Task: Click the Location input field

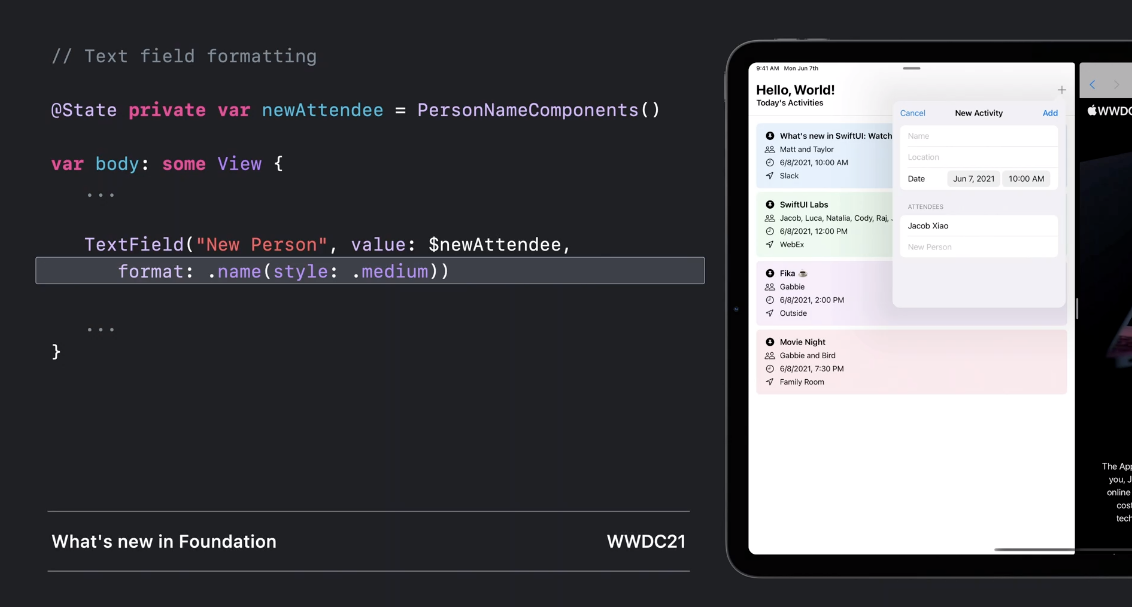Action: [978, 157]
